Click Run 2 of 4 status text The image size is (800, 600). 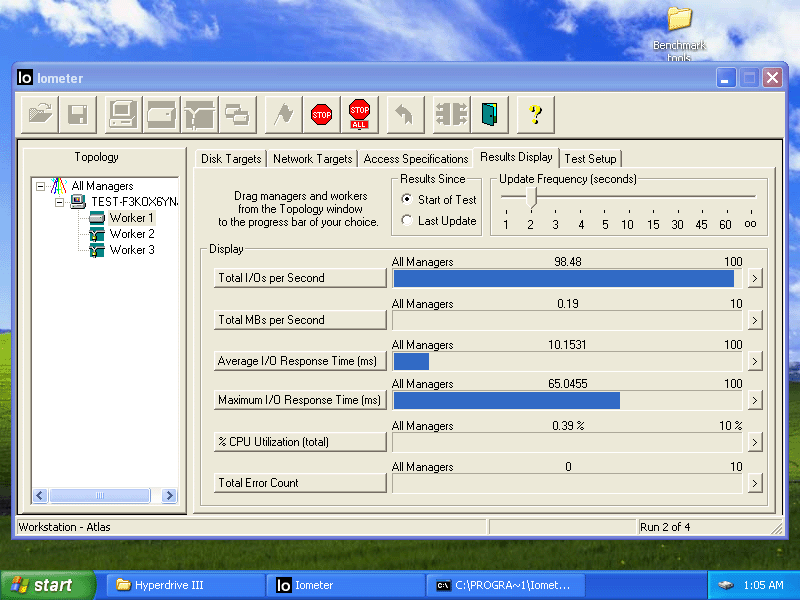click(x=665, y=527)
